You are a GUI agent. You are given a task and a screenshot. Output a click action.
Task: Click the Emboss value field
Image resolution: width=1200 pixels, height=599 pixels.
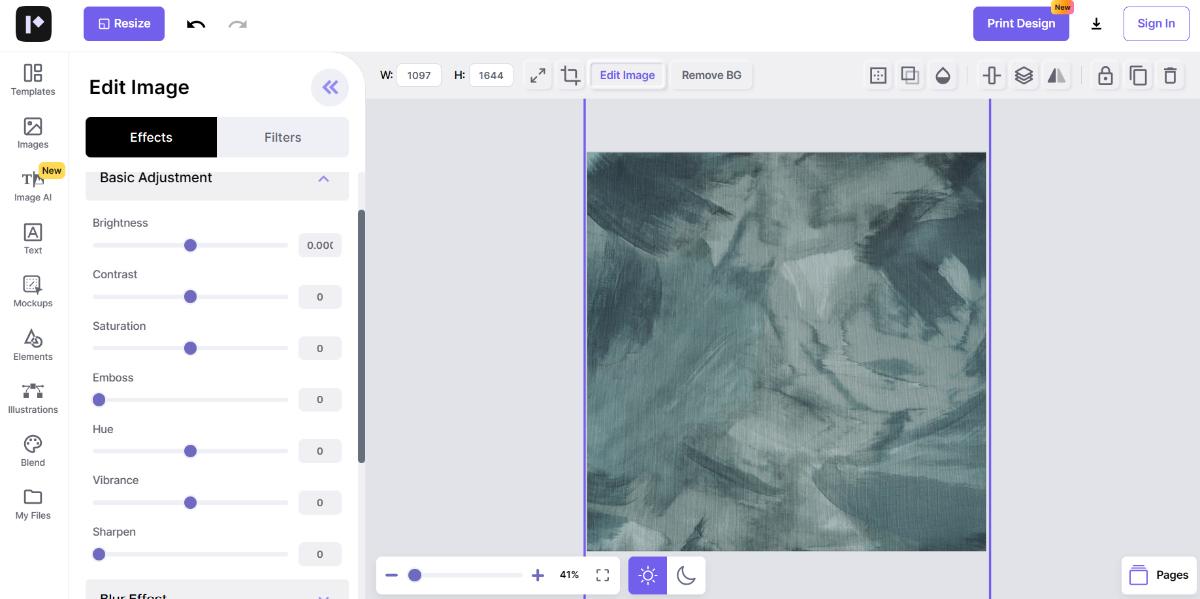tap(320, 399)
